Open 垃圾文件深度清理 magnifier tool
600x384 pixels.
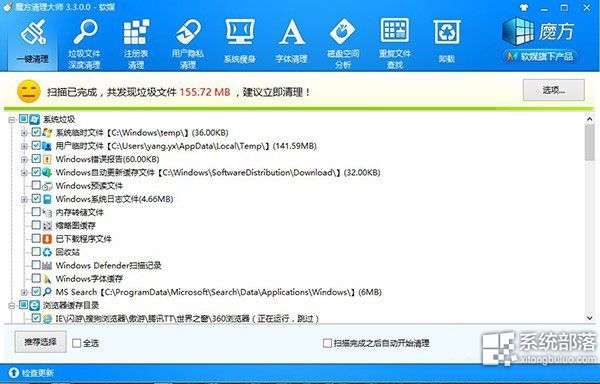[84, 43]
